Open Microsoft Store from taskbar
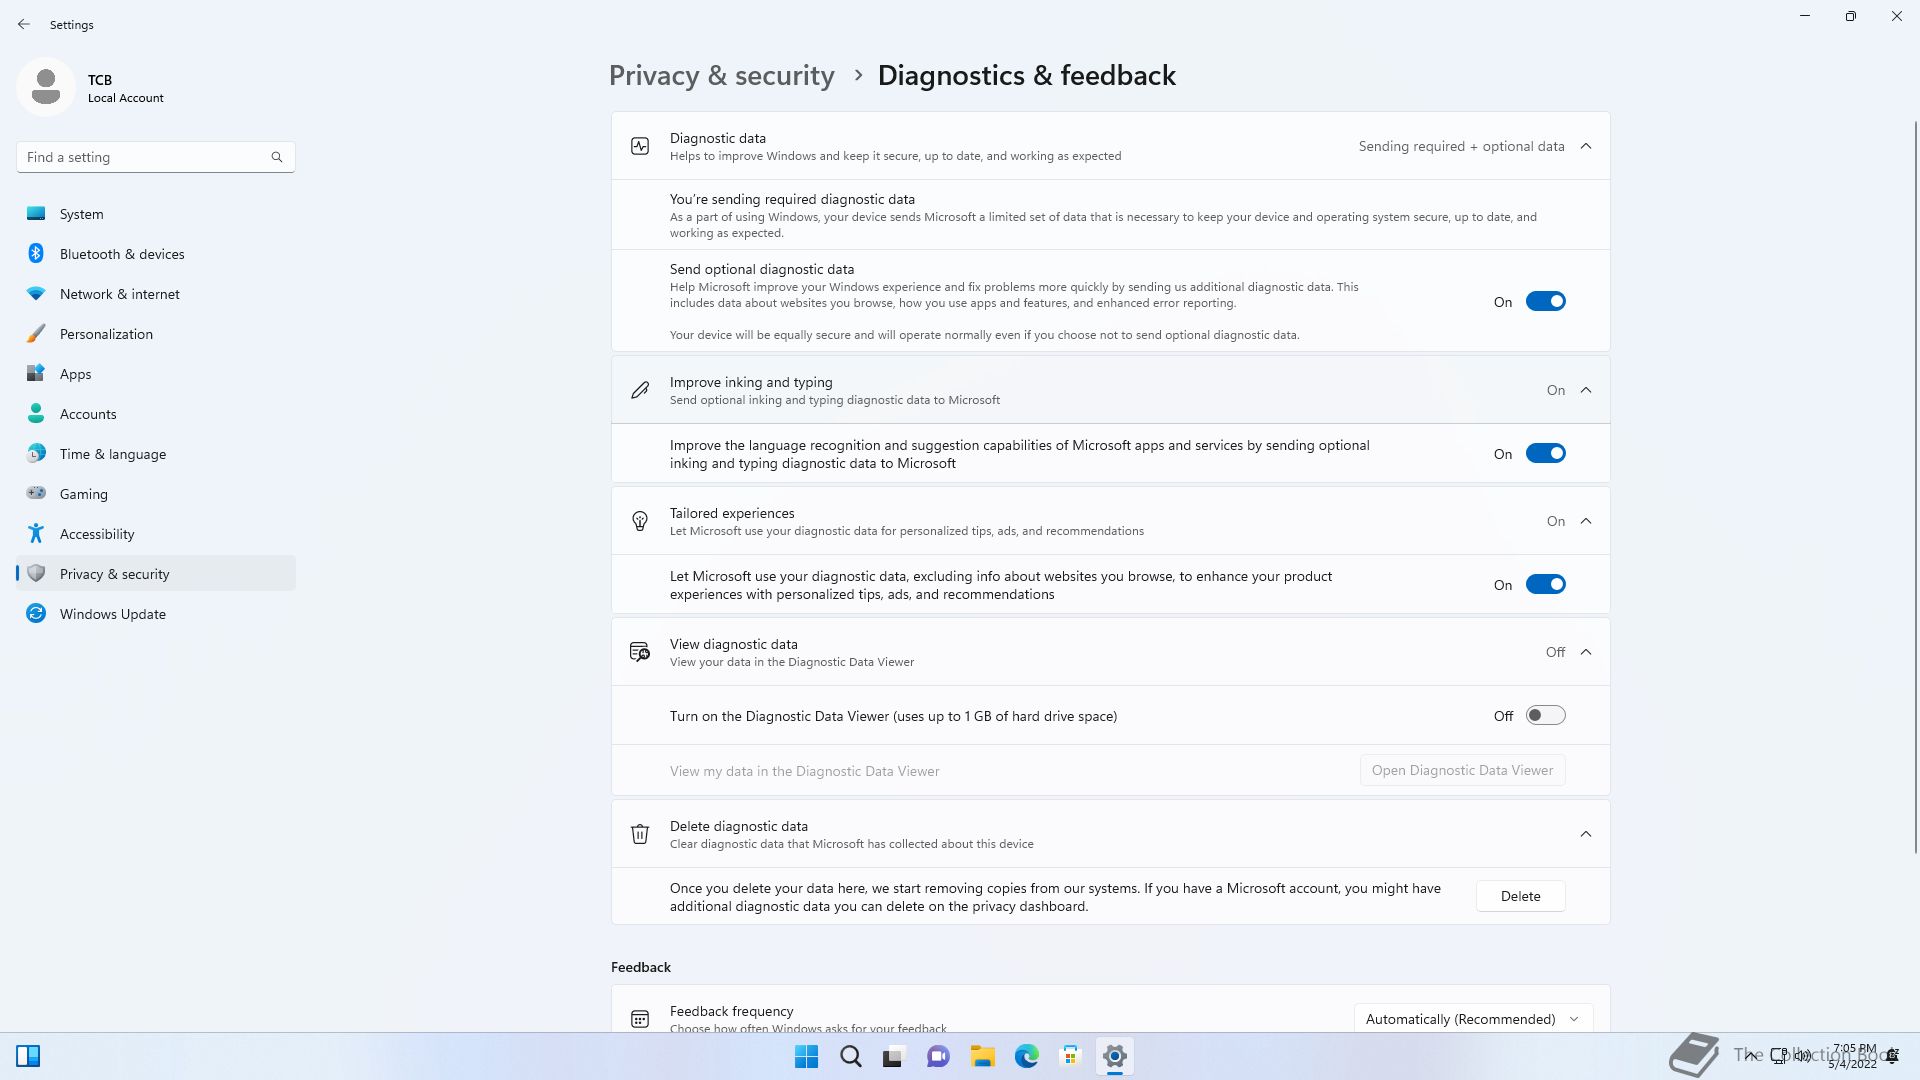Screen dimensions: 1920x1080 pos(1070,1056)
